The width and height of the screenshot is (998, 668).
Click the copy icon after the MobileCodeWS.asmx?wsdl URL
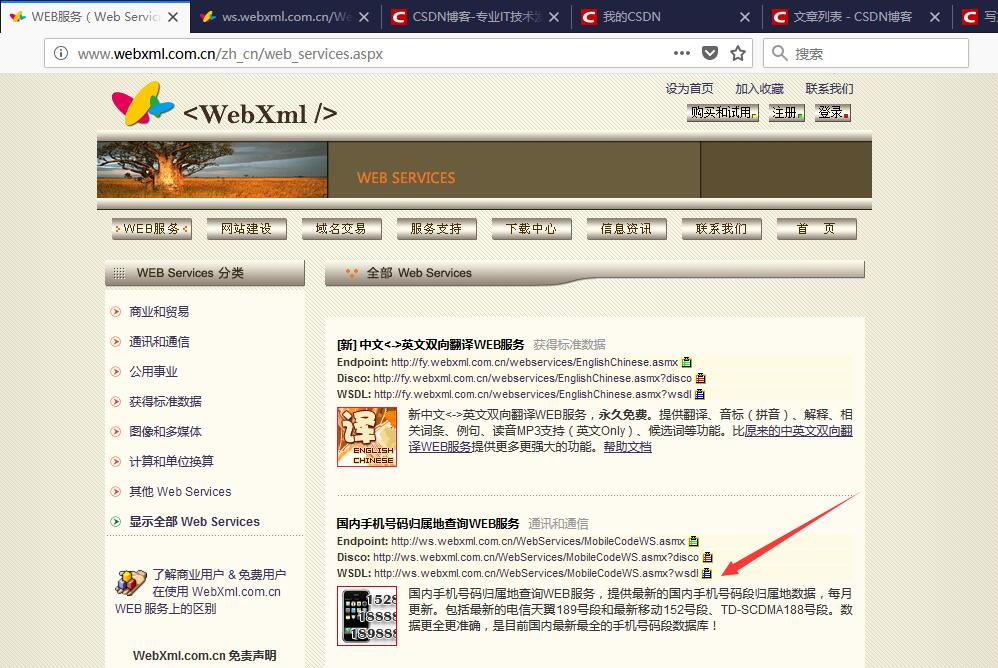pyautogui.click(x=706, y=573)
